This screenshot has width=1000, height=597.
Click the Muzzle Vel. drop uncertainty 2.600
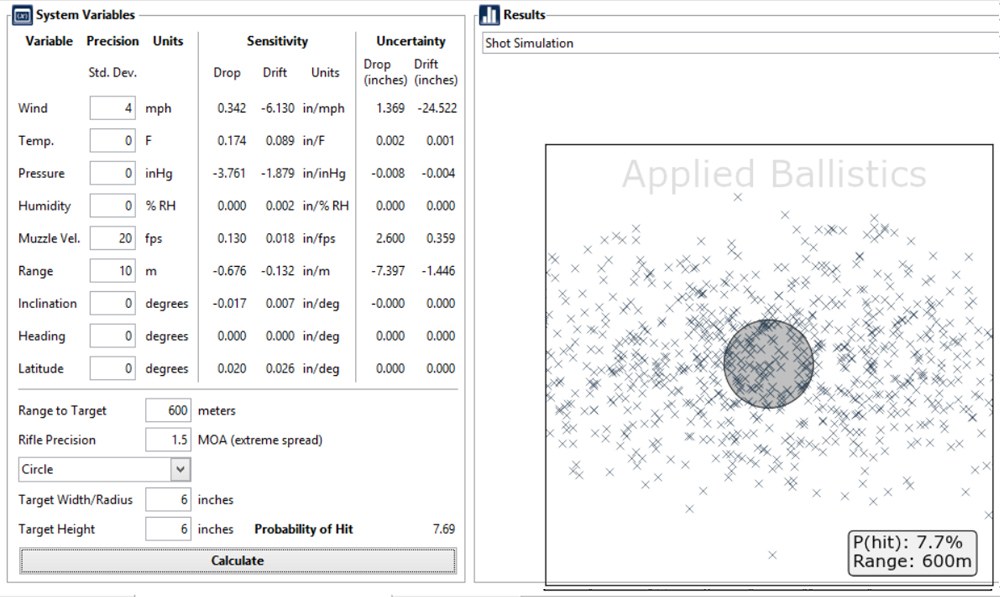coord(390,239)
